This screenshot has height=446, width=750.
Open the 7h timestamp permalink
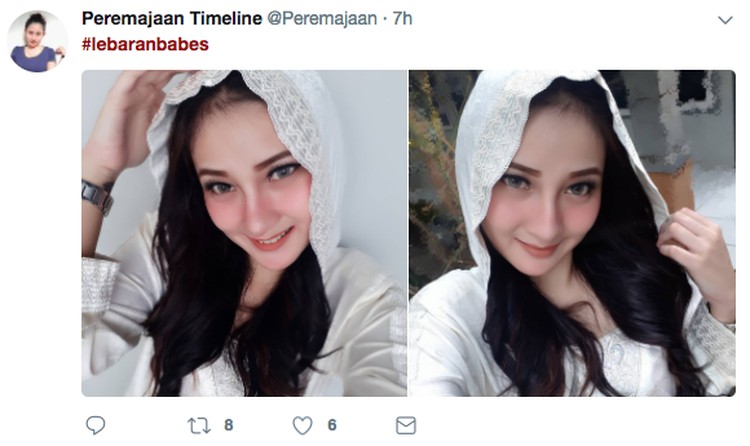(x=402, y=19)
